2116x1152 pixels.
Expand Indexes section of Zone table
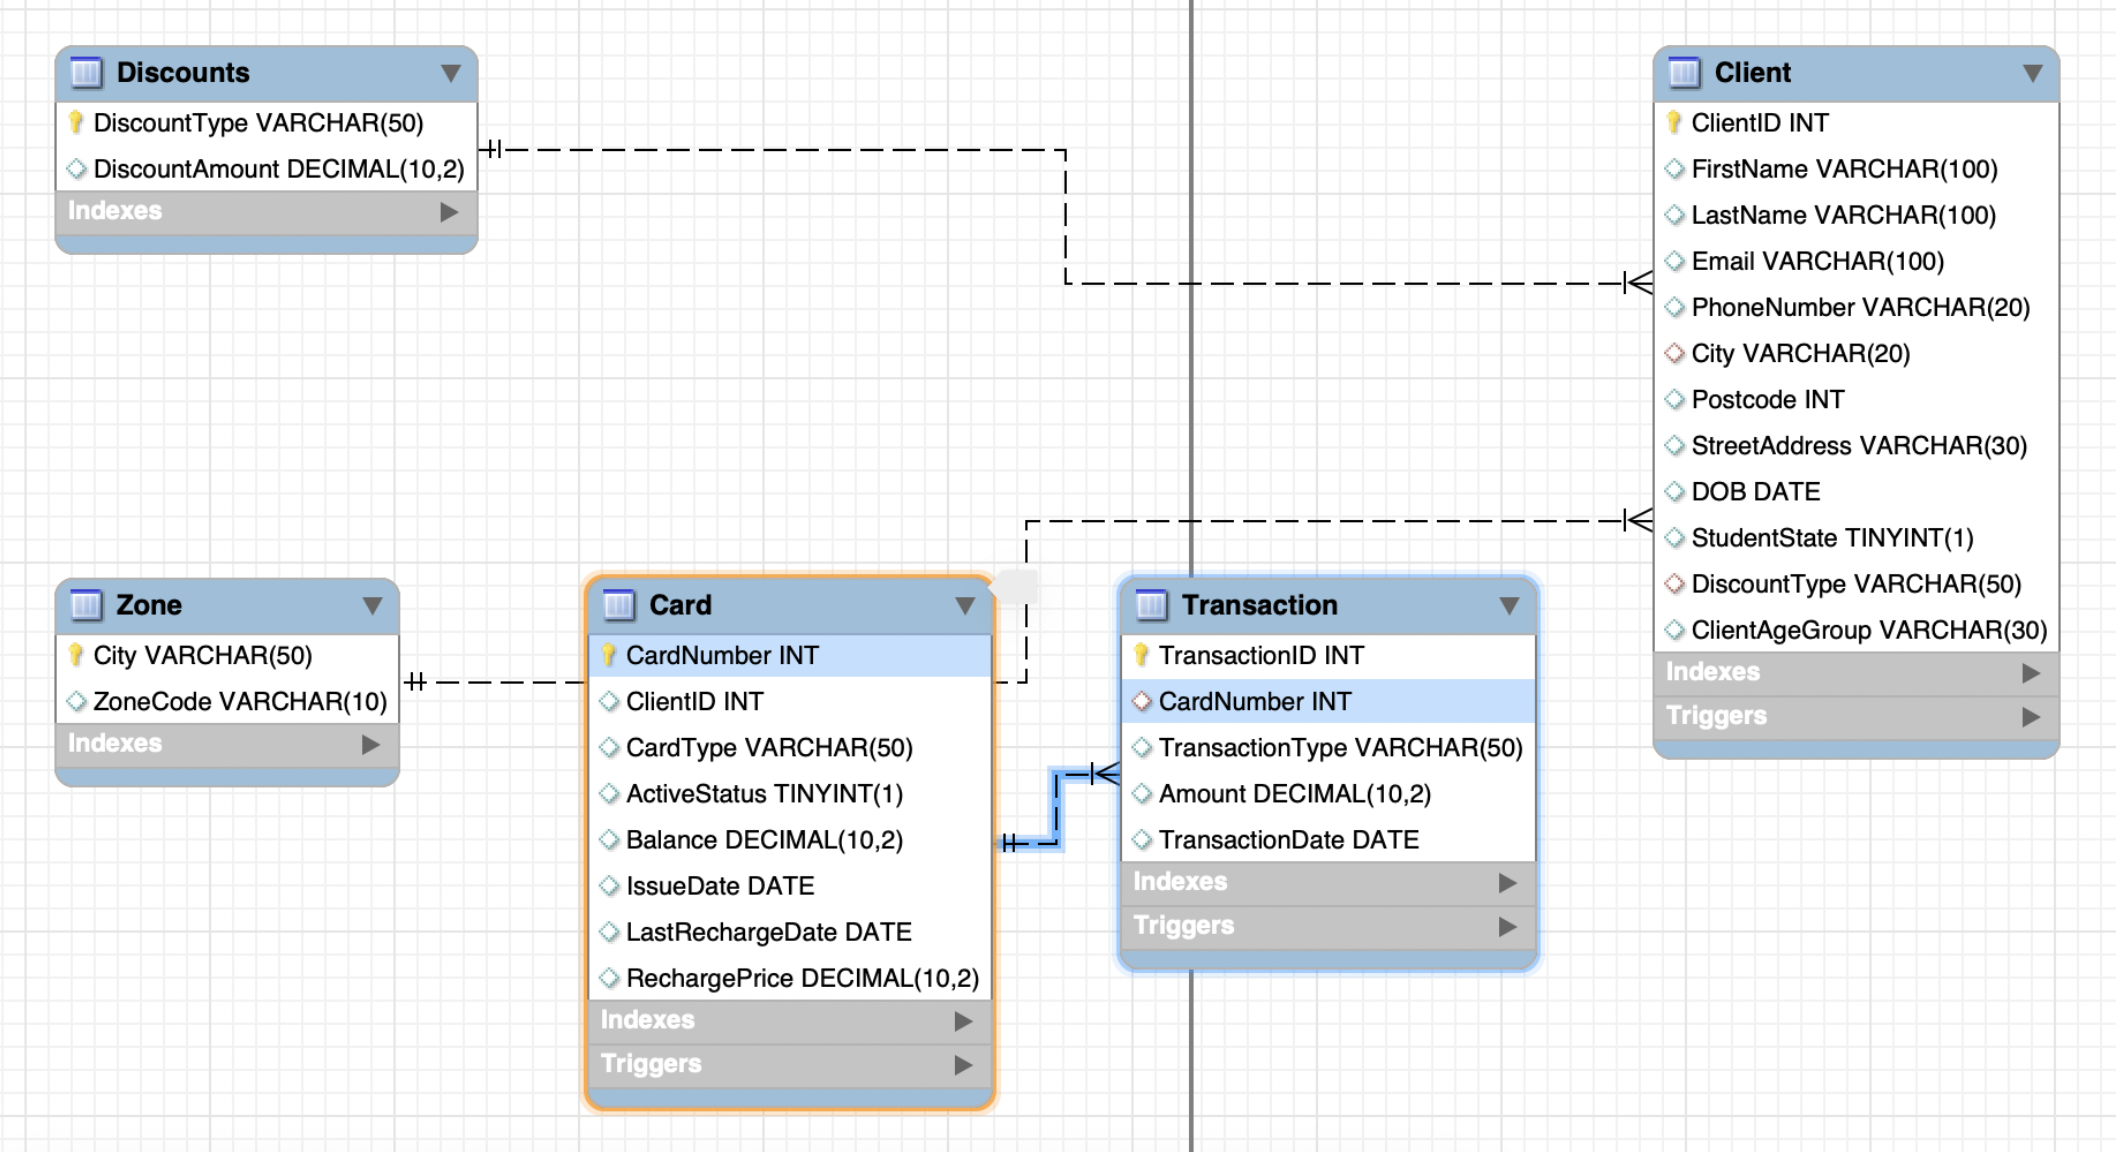coord(371,744)
